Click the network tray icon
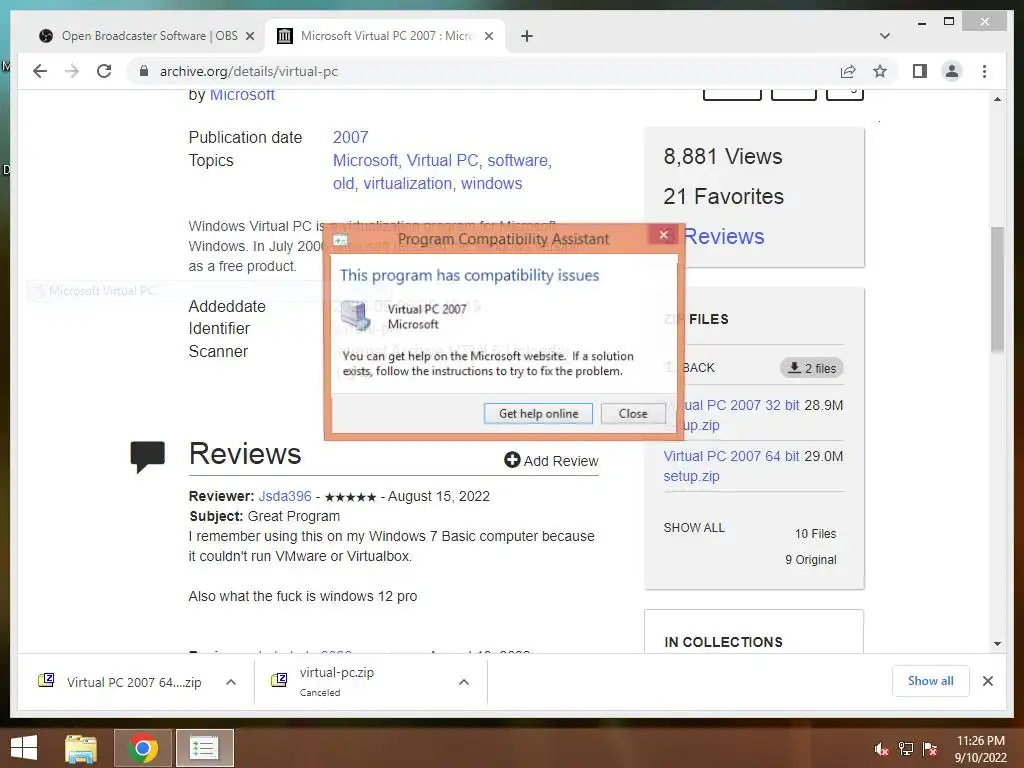The image size is (1024, 768). tap(906, 749)
